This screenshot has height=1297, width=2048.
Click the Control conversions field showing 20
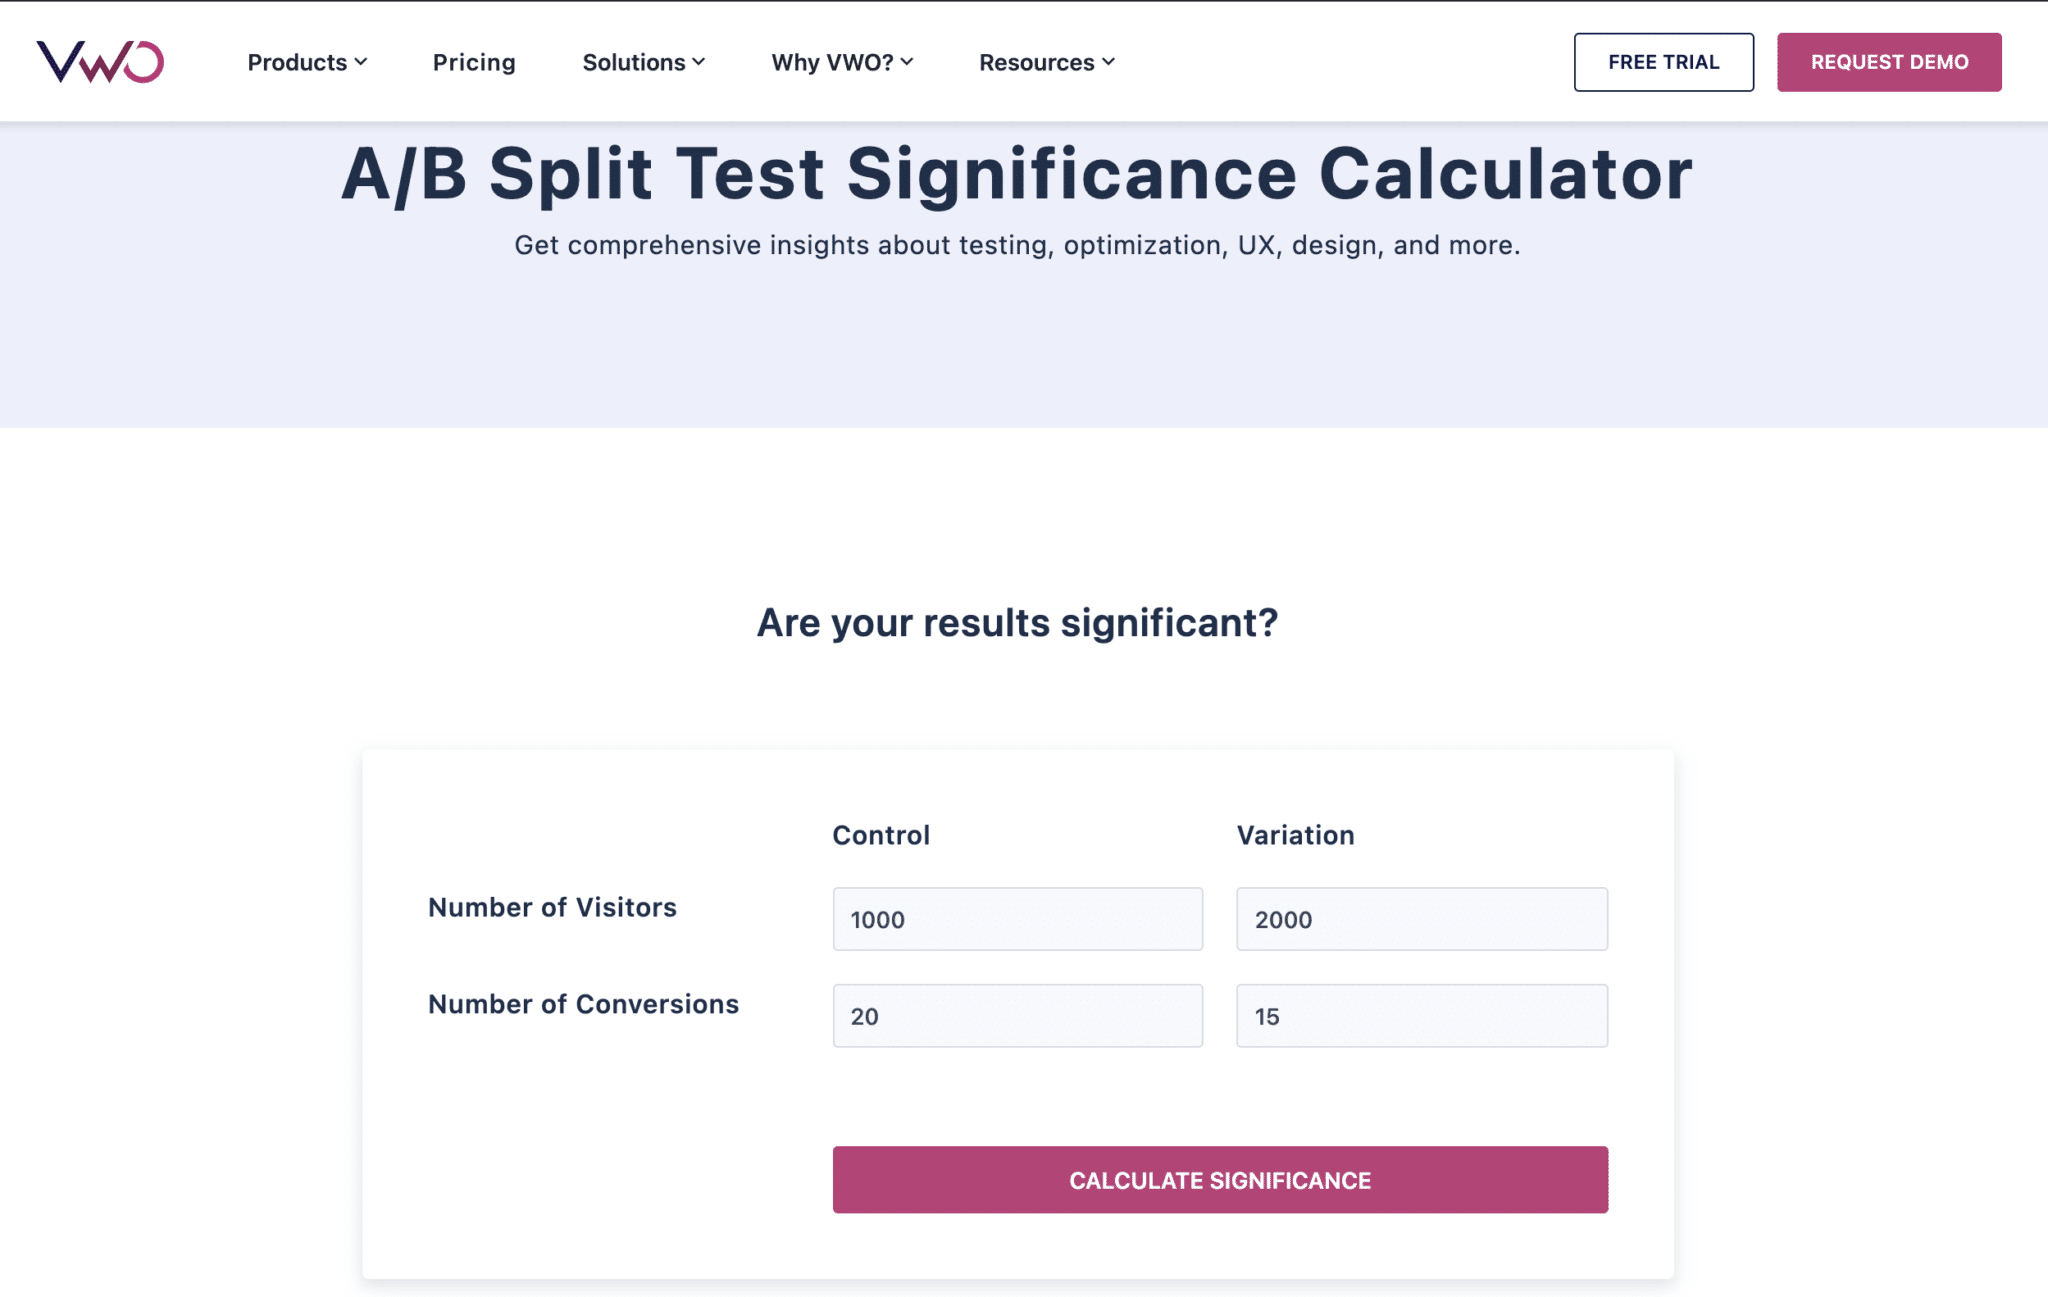pyautogui.click(x=1018, y=1016)
